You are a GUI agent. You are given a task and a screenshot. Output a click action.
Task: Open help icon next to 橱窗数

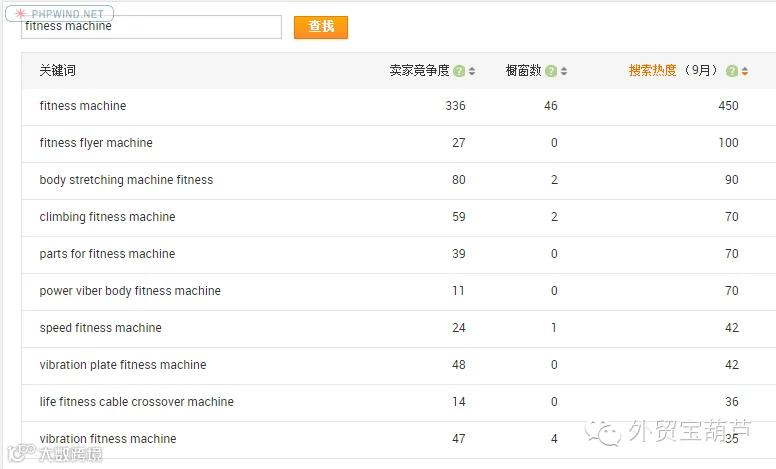[x=551, y=71]
